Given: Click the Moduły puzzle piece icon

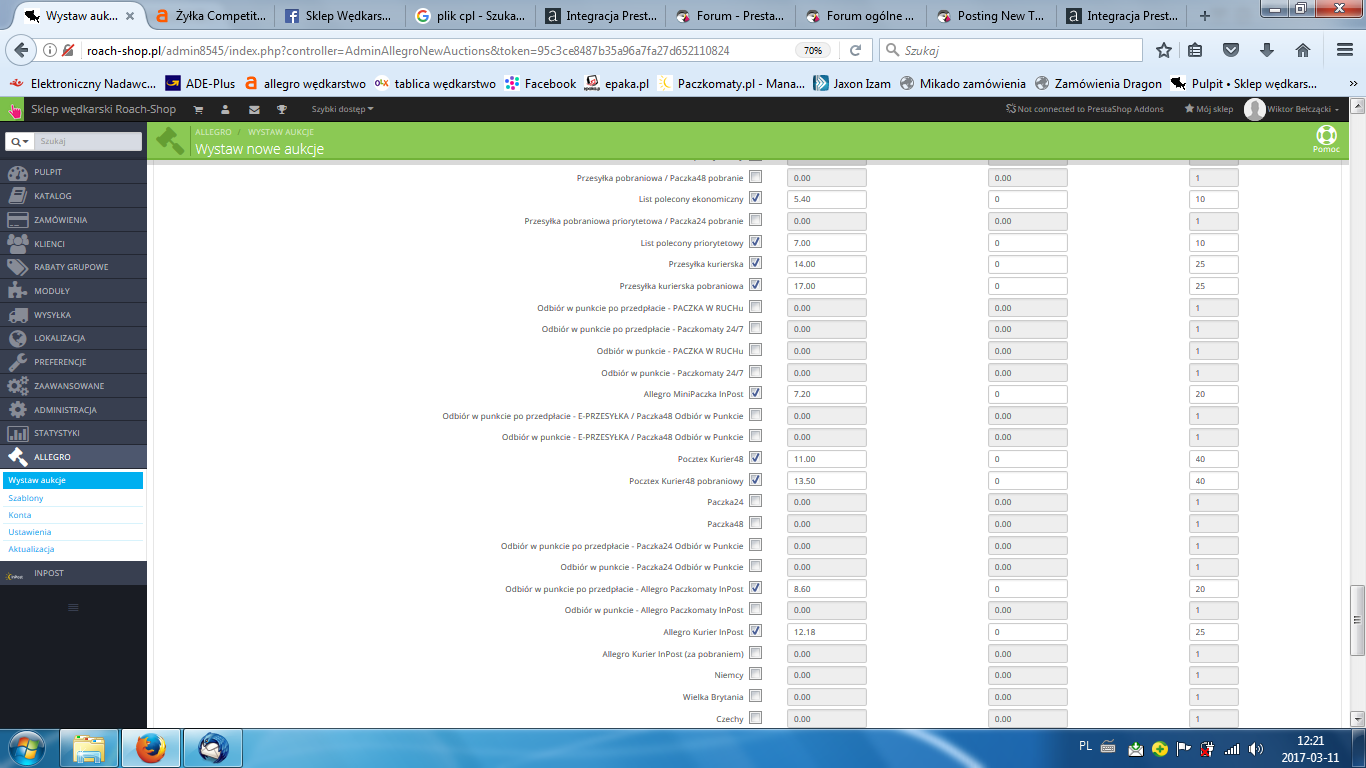Looking at the screenshot, I should (x=17, y=291).
